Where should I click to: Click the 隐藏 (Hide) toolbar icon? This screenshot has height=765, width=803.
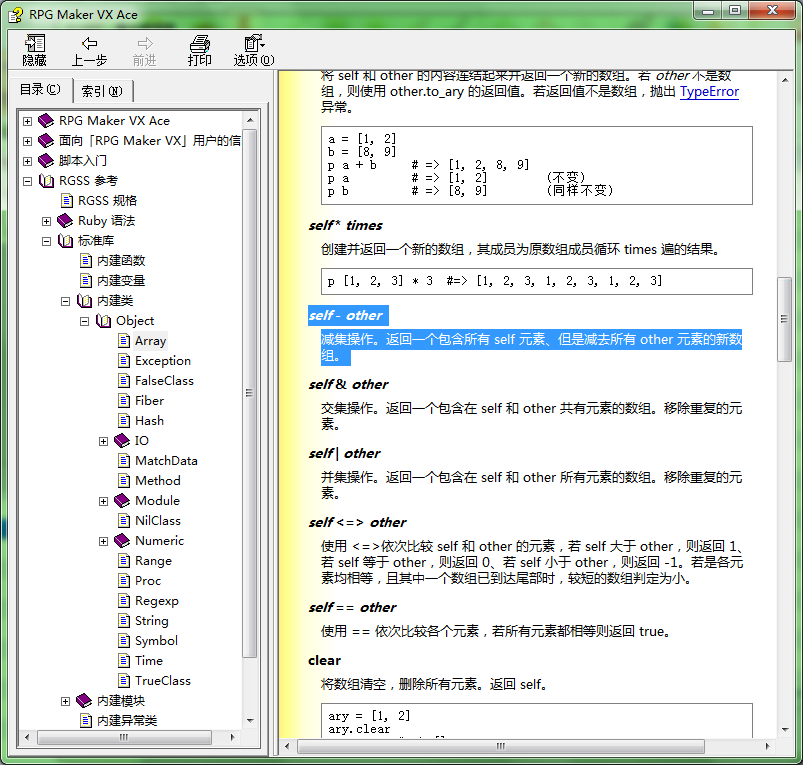click(35, 44)
